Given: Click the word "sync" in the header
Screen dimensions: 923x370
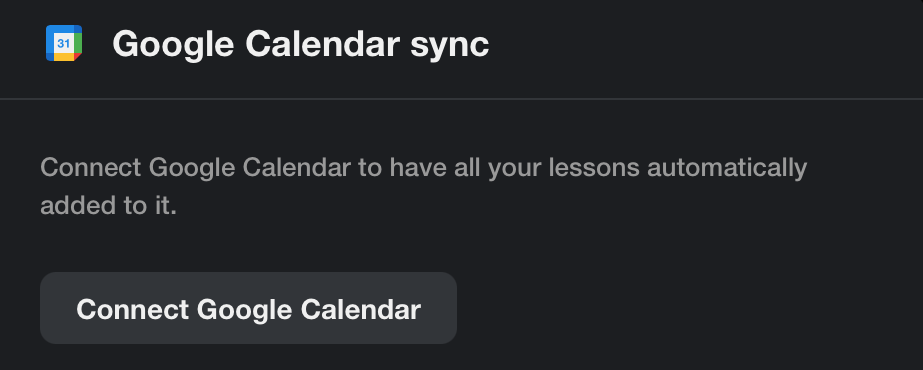Looking at the screenshot, I should [x=449, y=46].
